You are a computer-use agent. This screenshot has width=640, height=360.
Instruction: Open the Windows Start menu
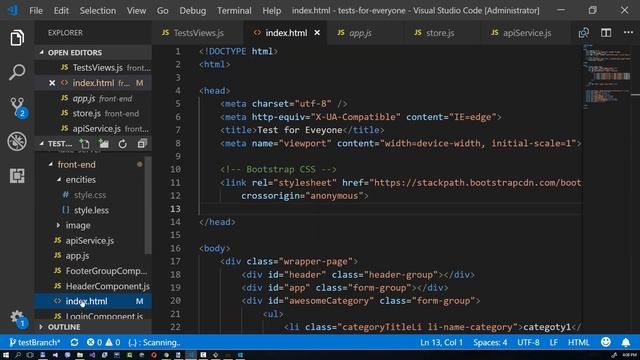pos(6,355)
